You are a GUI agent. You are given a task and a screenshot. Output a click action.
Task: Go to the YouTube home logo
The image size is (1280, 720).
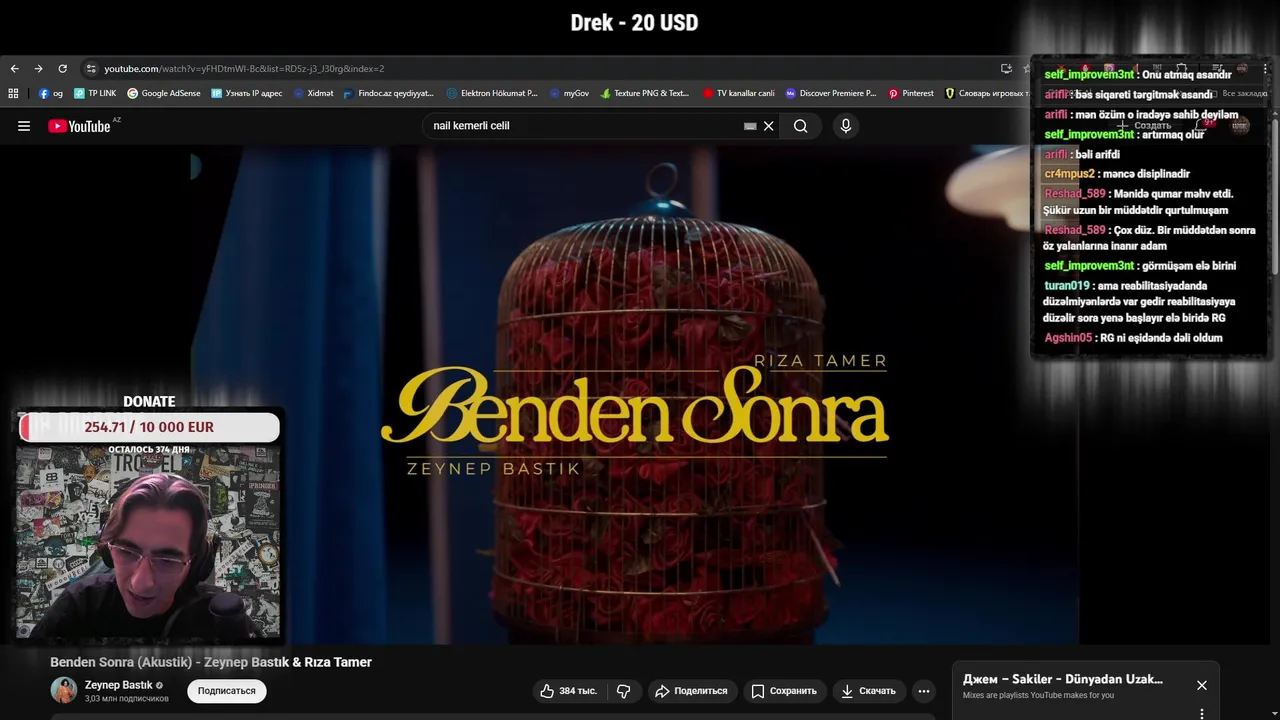pos(79,126)
